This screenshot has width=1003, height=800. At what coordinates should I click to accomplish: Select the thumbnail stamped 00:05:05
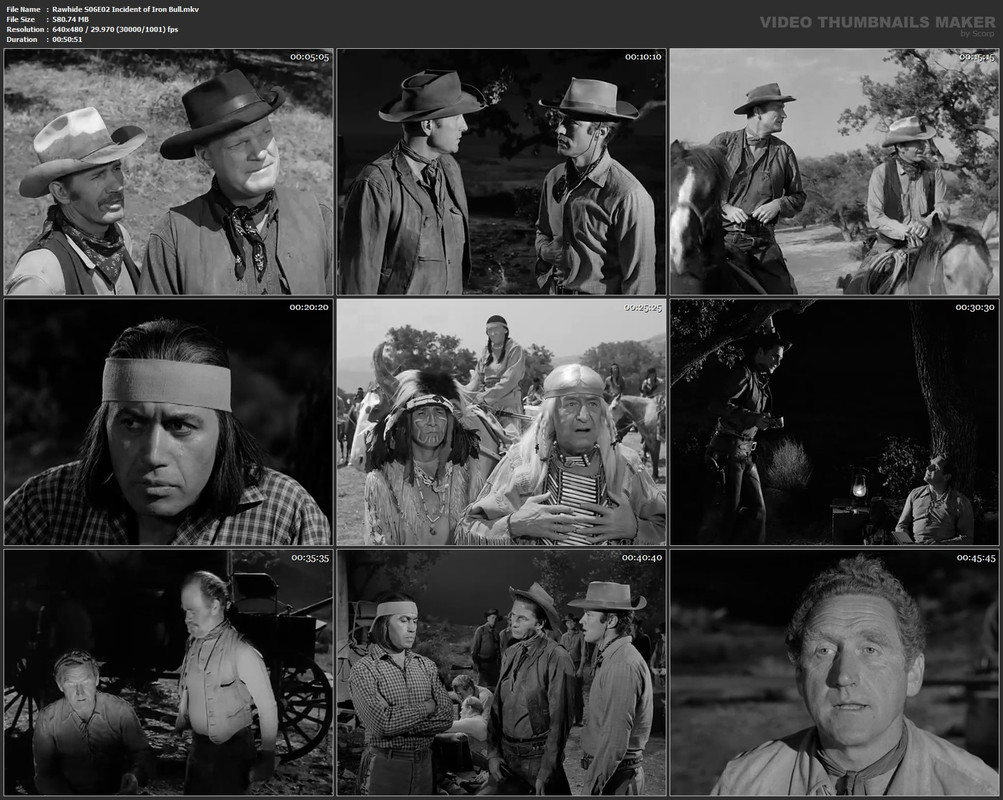[168, 171]
